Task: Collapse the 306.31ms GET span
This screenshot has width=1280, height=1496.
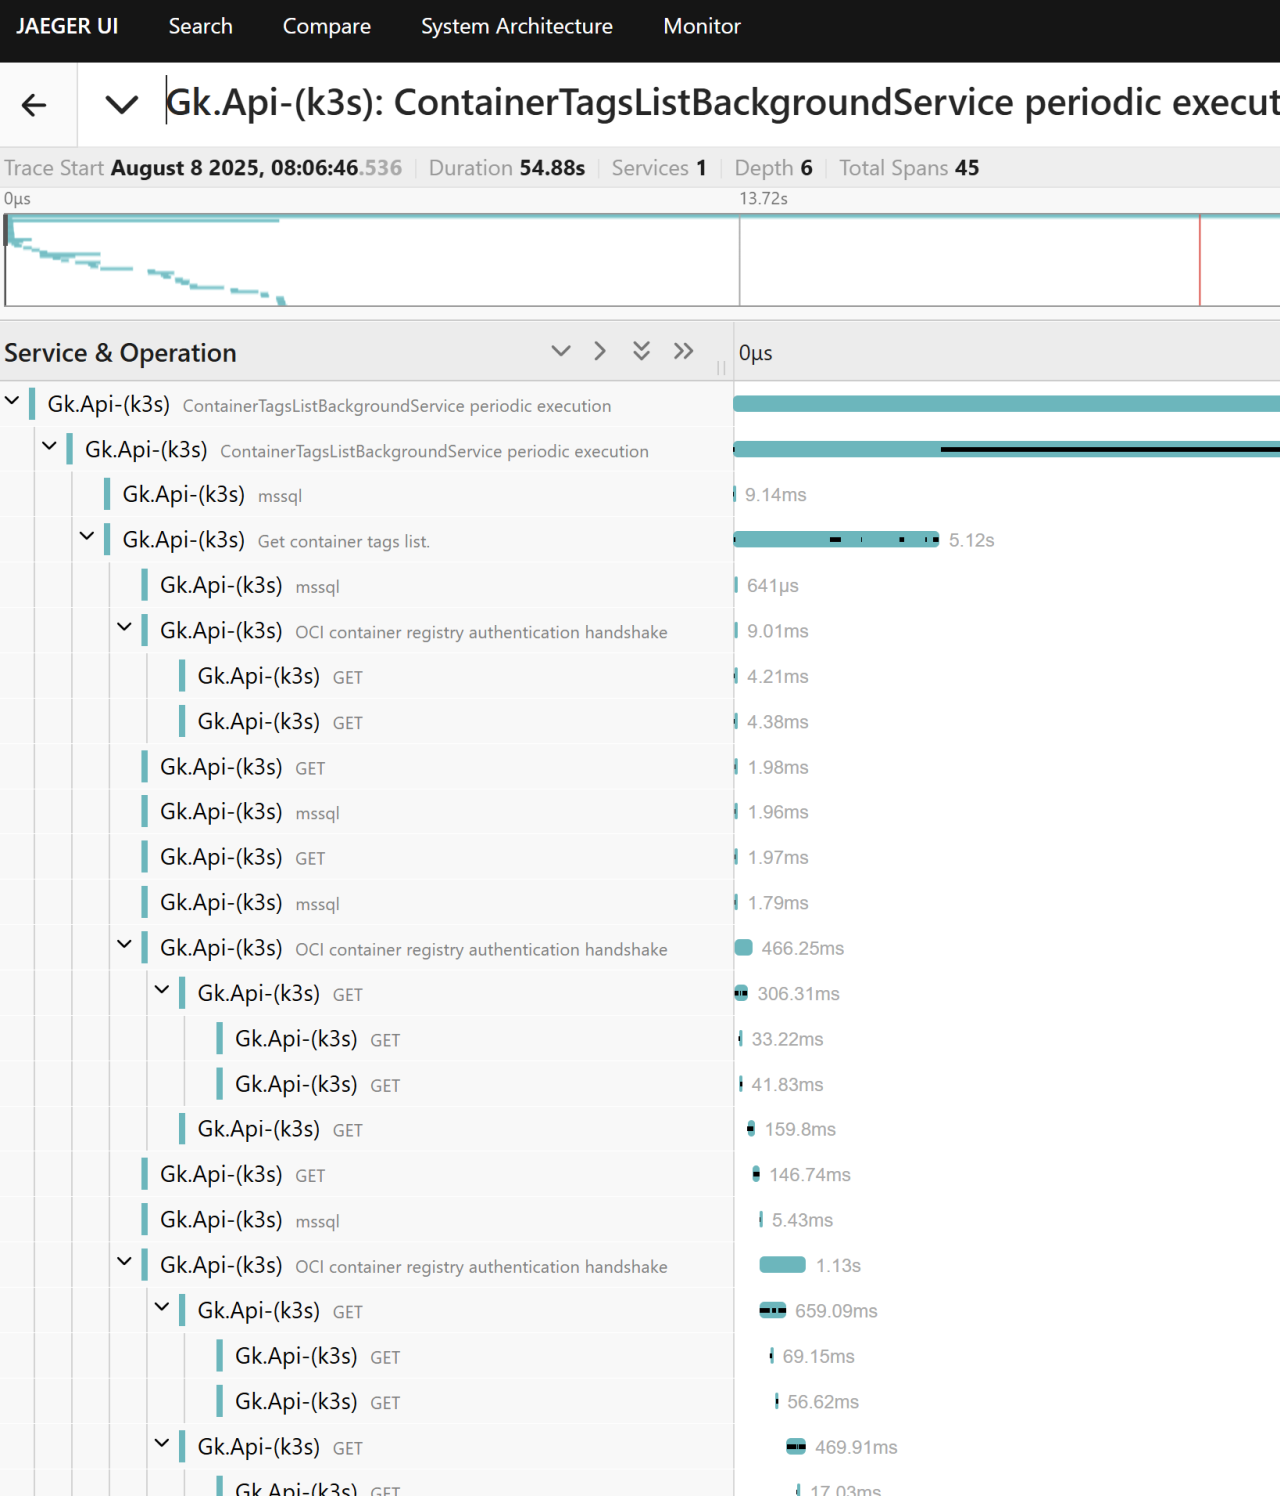Action: [162, 990]
